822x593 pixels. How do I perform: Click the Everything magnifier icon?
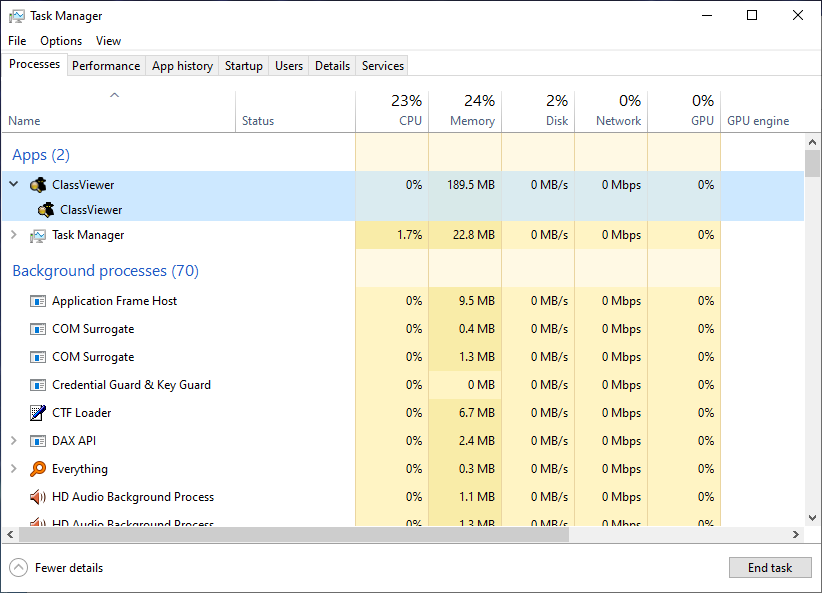pyautogui.click(x=38, y=469)
